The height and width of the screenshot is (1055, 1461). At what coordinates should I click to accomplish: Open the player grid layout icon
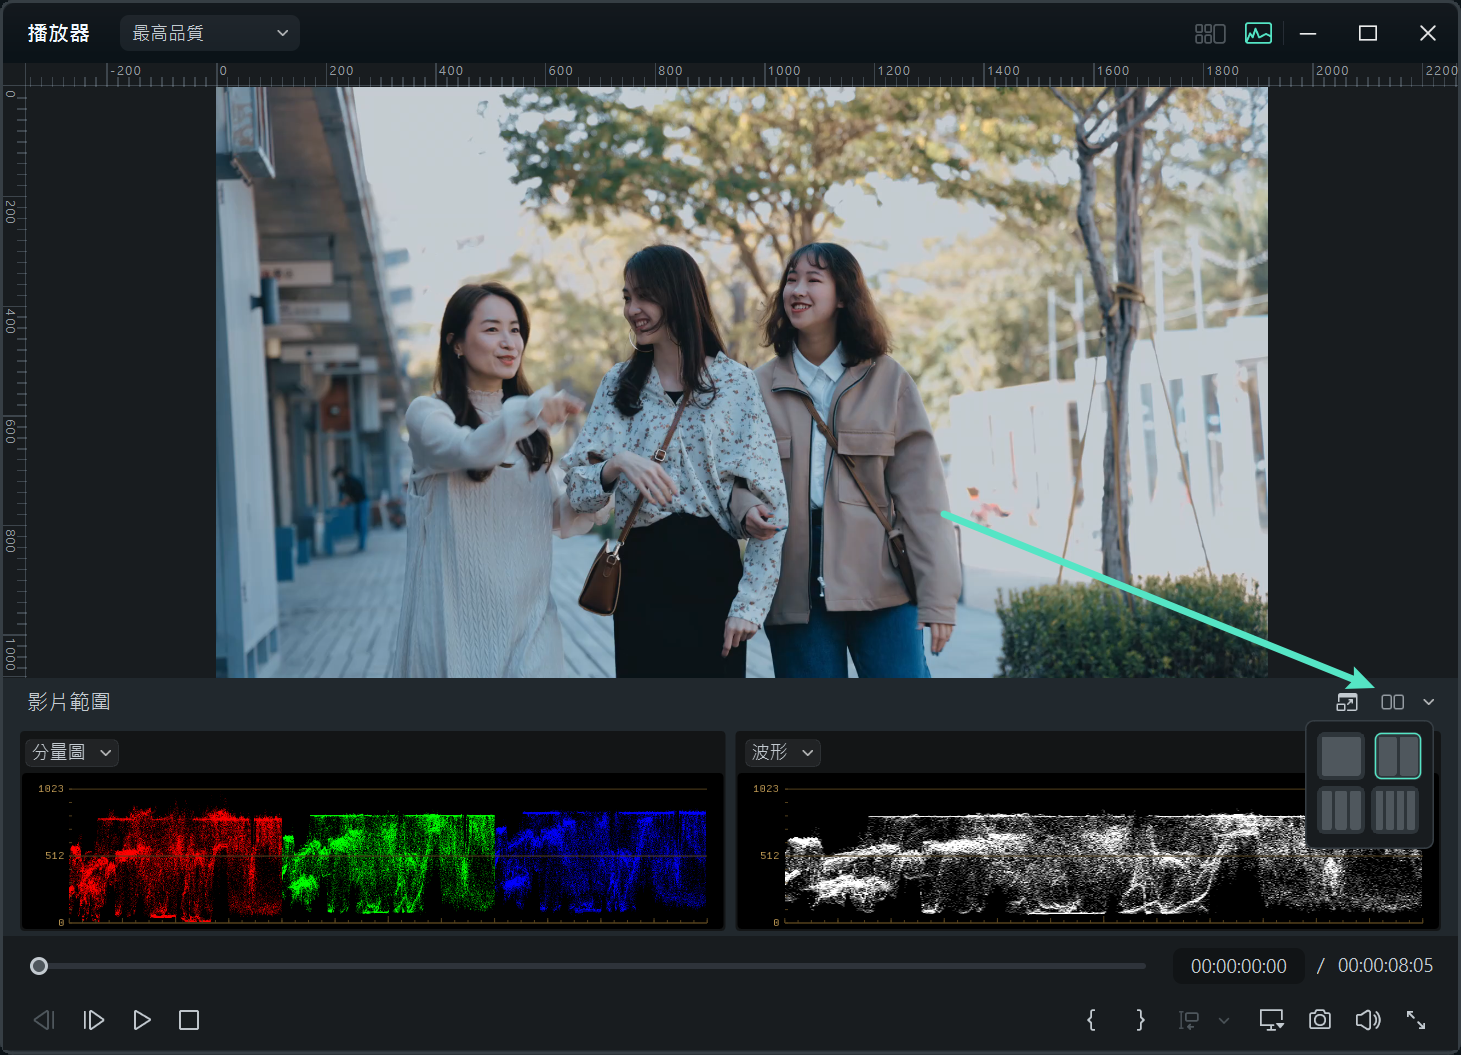[1209, 33]
